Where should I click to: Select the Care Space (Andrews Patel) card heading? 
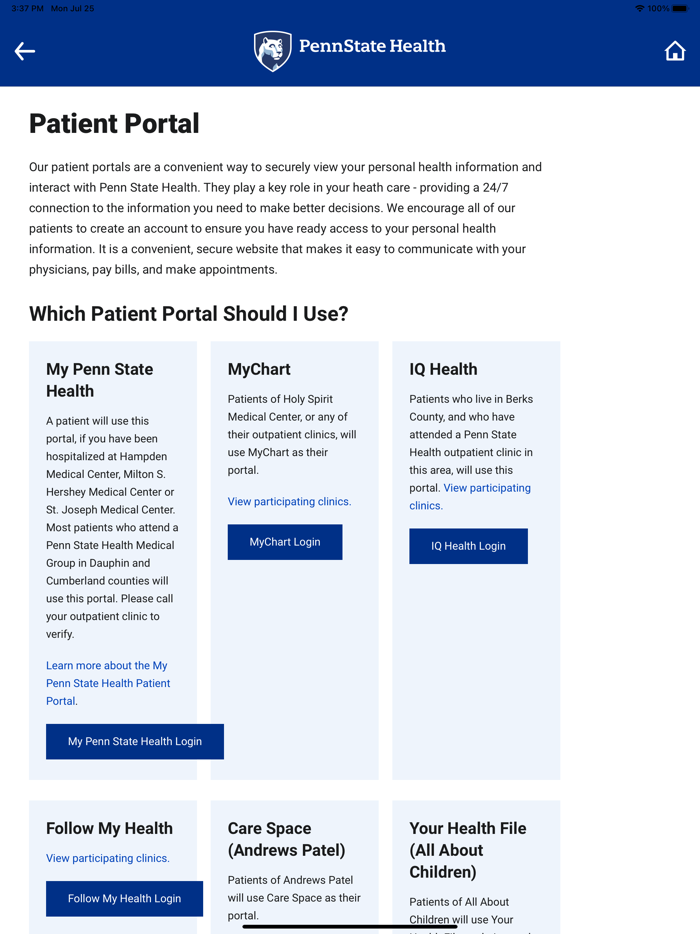pos(288,839)
